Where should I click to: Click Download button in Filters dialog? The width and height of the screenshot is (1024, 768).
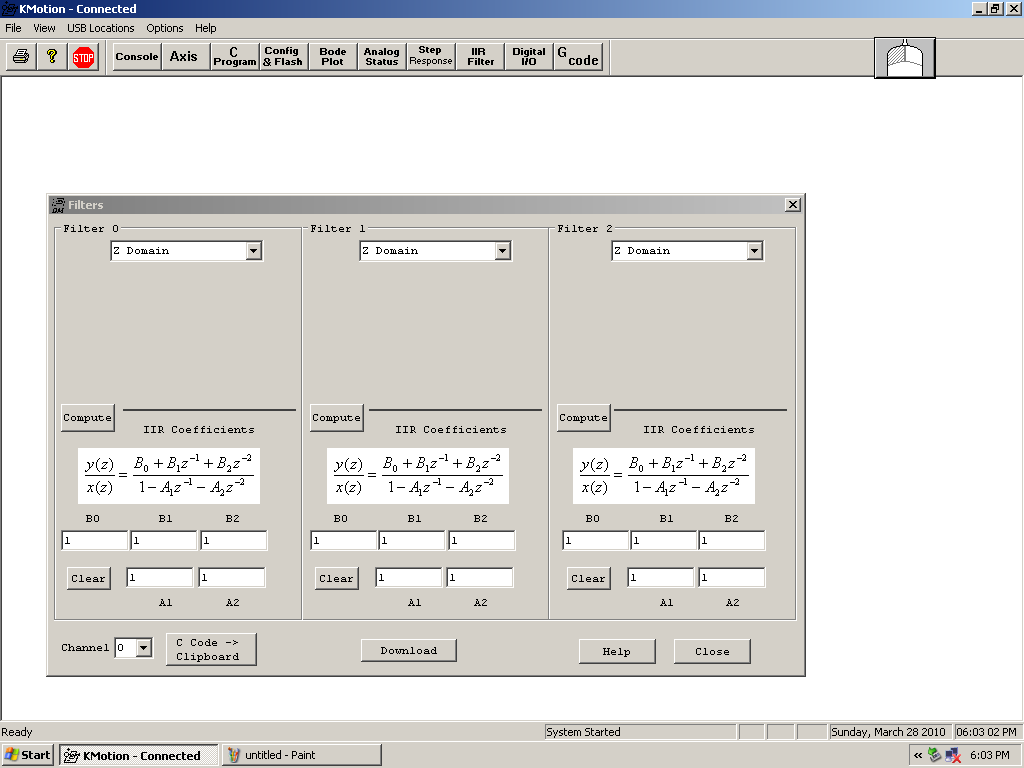[408, 651]
